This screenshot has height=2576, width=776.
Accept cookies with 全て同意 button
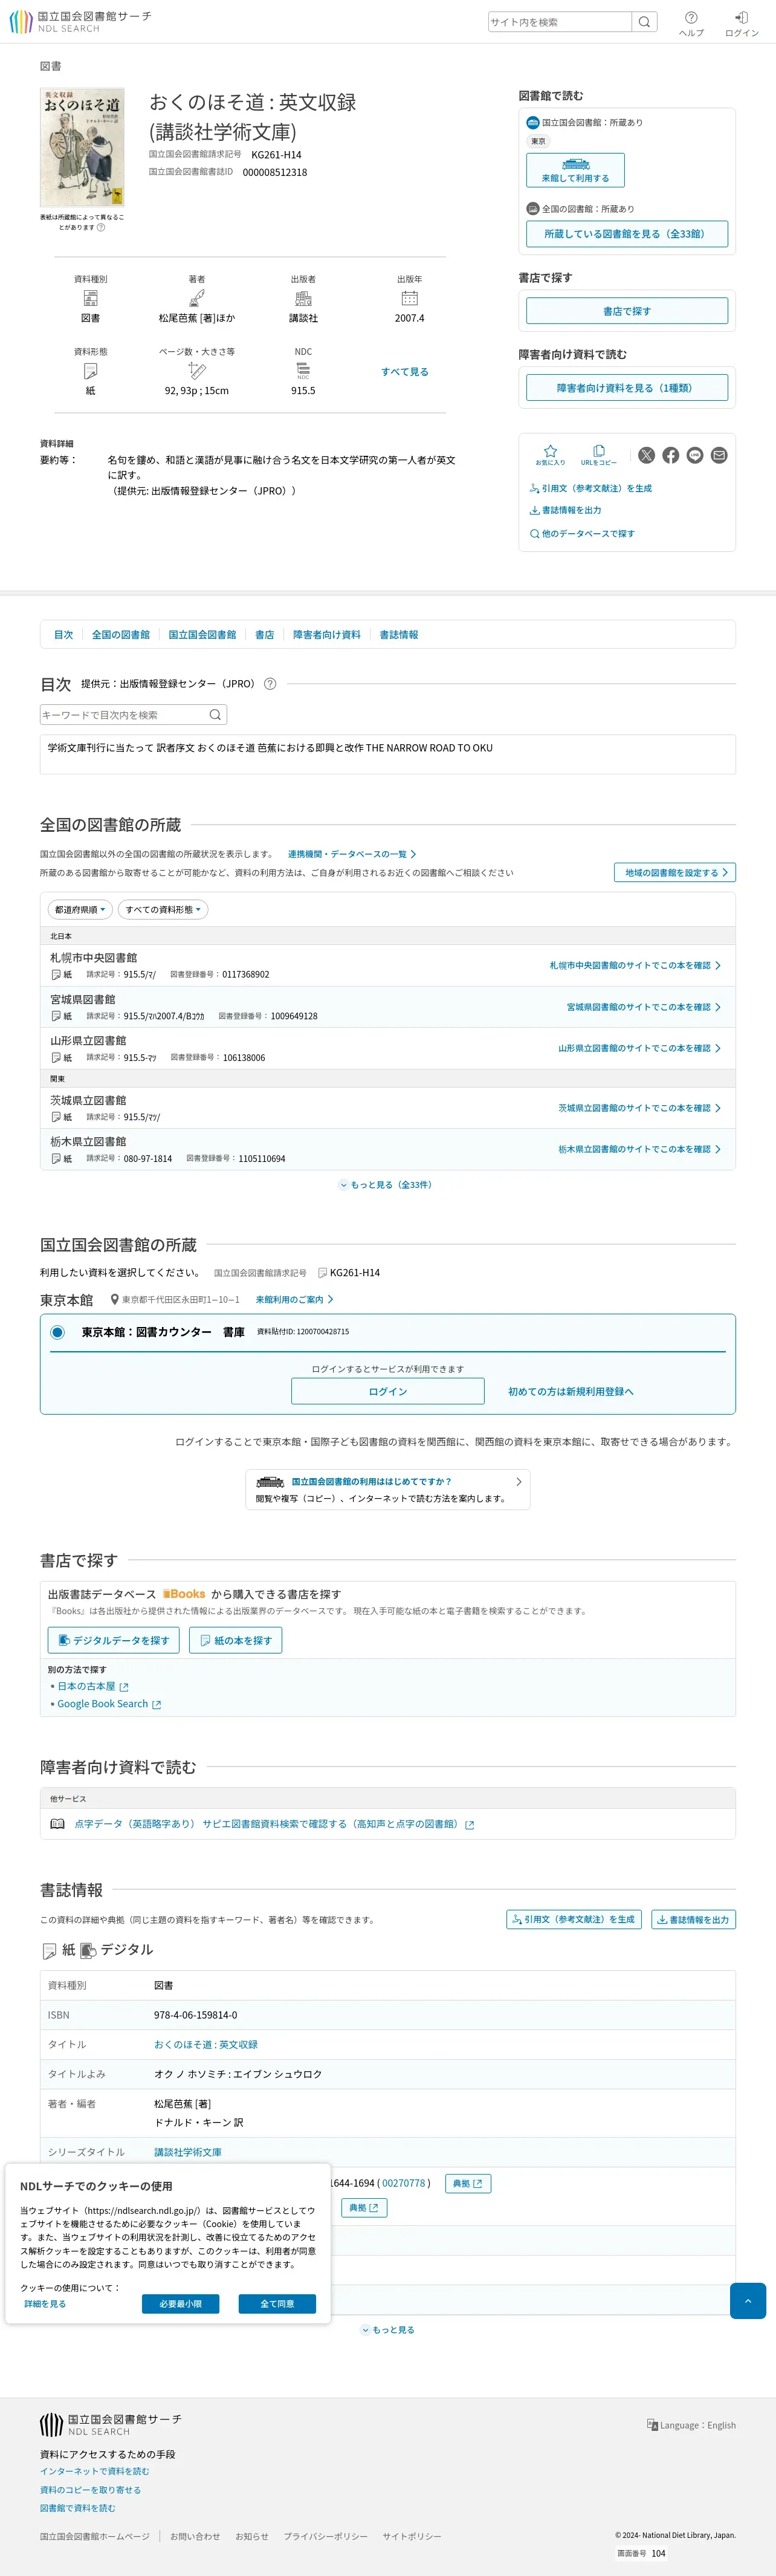coord(277,2304)
